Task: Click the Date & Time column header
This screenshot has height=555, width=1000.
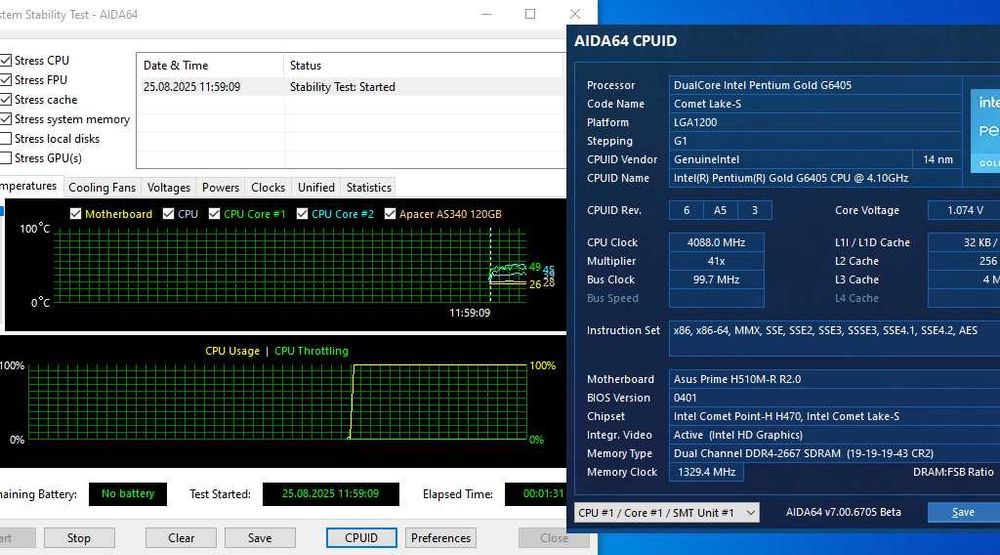Action: tap(210, 65)
